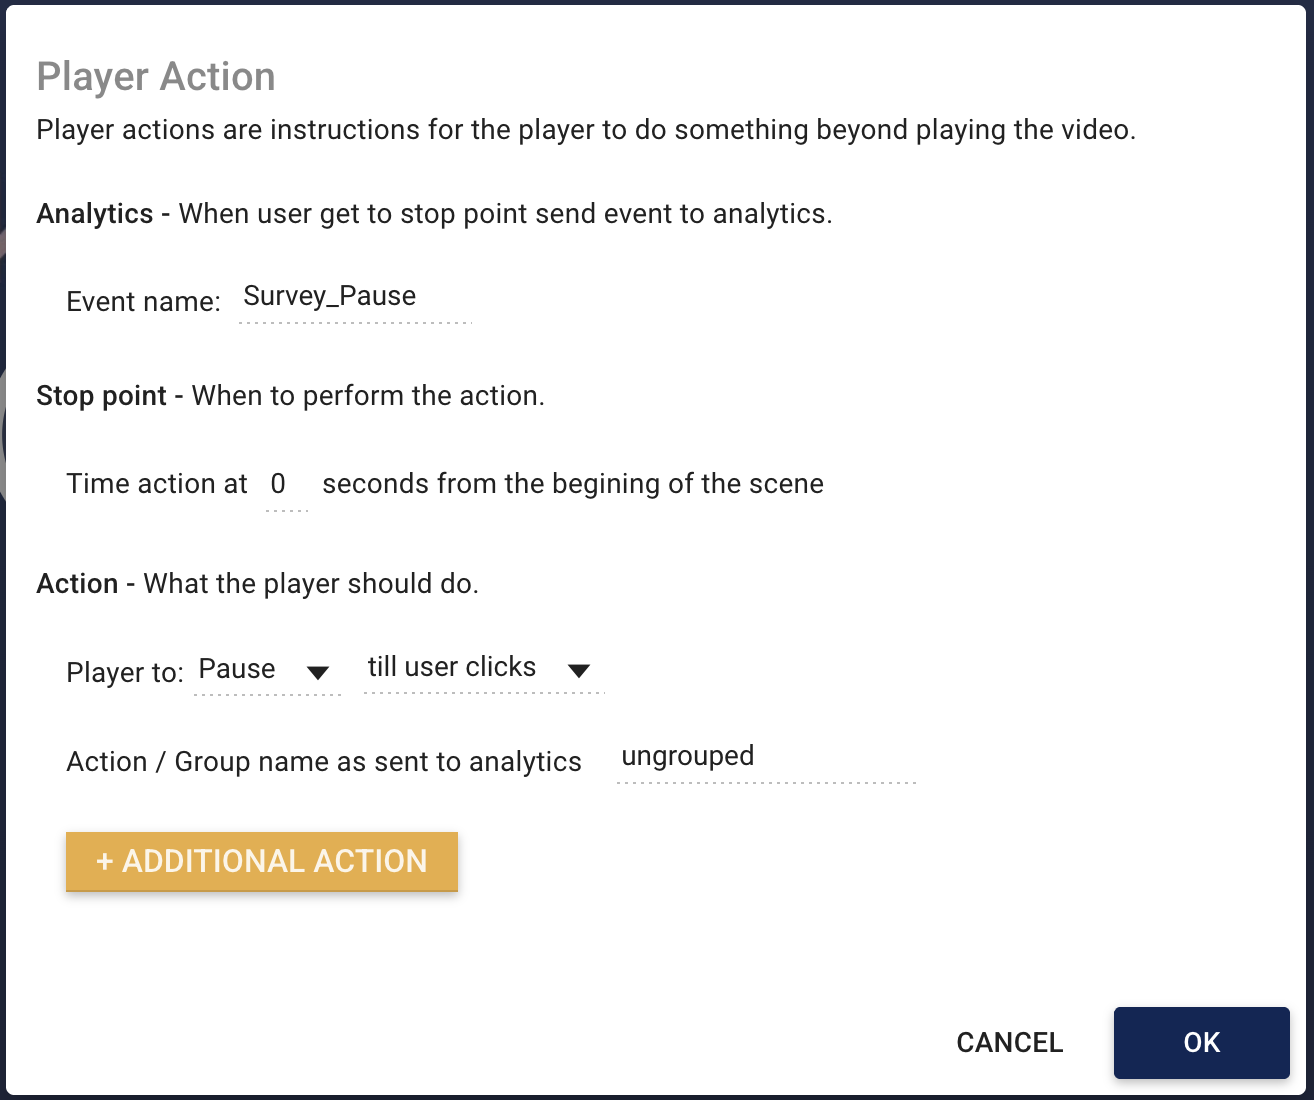Click the 'Time action at' label
Image resolution: width=1314 pixels, height=1100 pixels.
157,484
